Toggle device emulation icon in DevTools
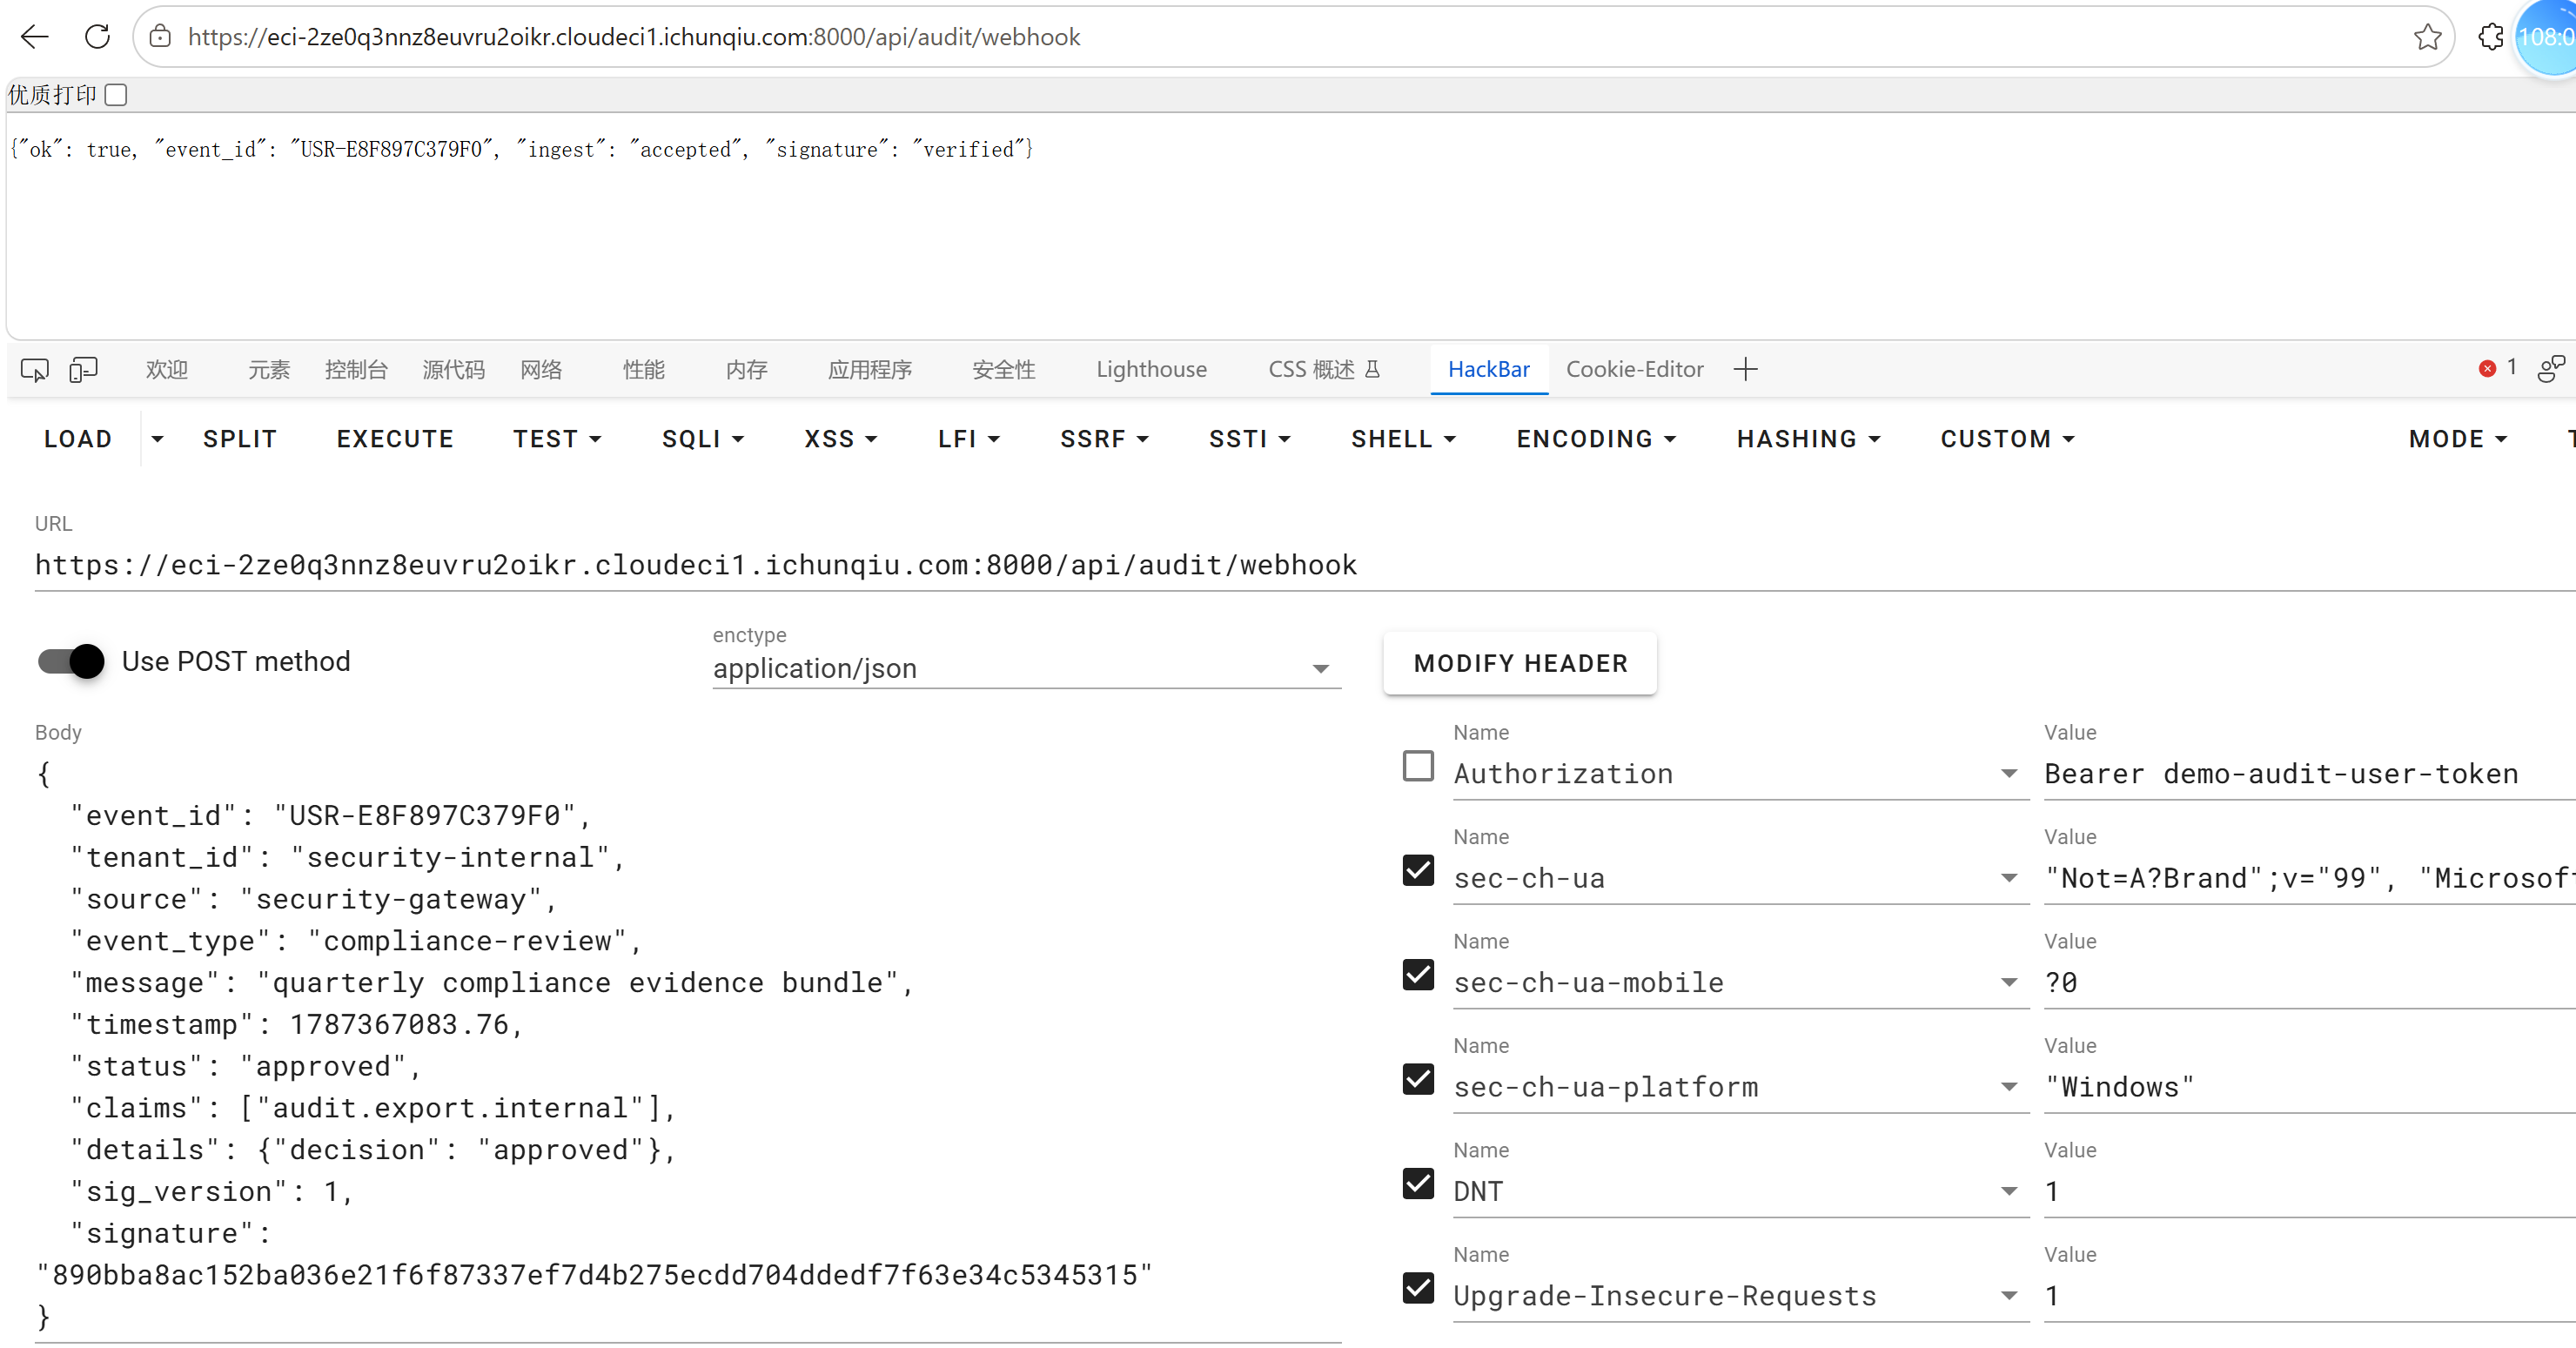The width and height of the screenshot is (2576, 1348). (83, 370)
